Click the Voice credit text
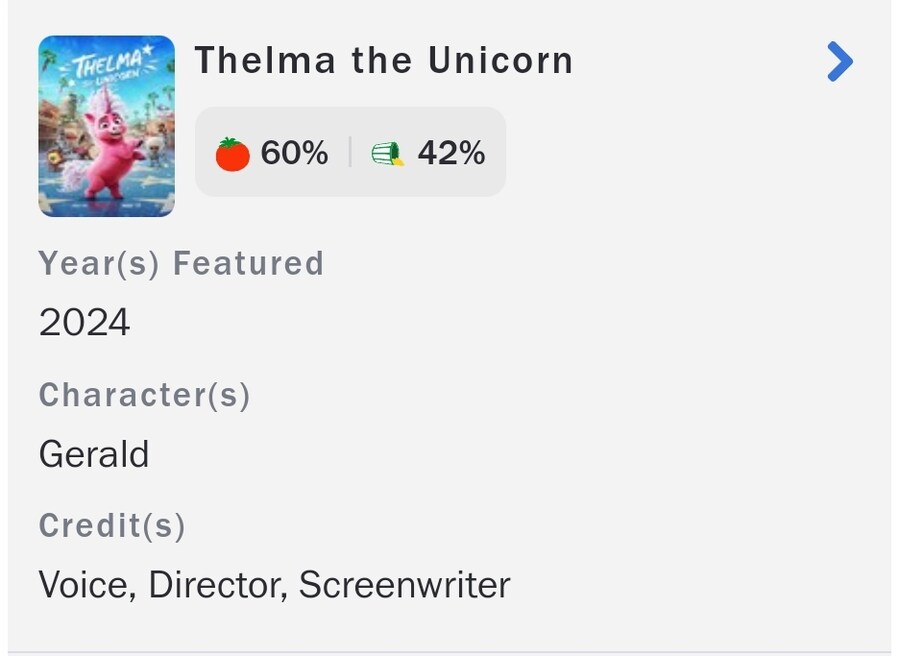The image size is (900, 656). 85,585
